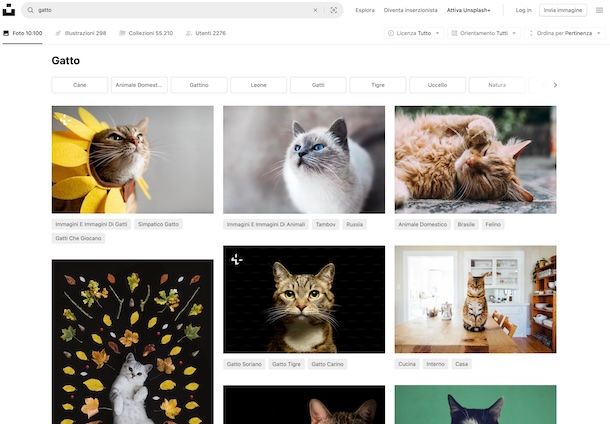Click Immagini E Immagini Di Gatti tag

[91, 224]
